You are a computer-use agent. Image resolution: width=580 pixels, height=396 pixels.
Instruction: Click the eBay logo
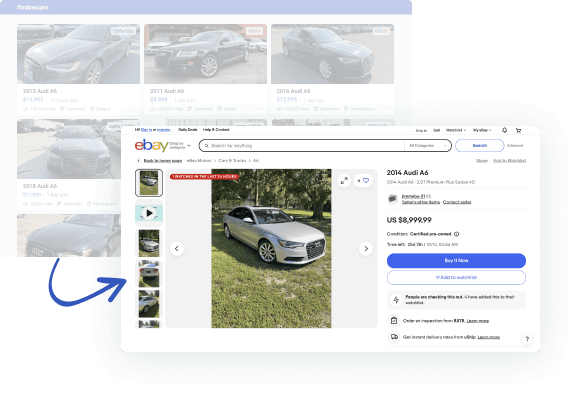(x=151, y=145)
